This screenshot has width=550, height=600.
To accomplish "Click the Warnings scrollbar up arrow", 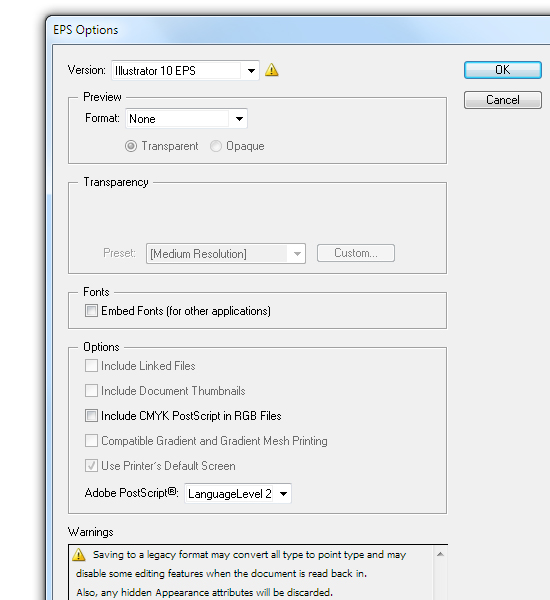I will tap(440, 554).
